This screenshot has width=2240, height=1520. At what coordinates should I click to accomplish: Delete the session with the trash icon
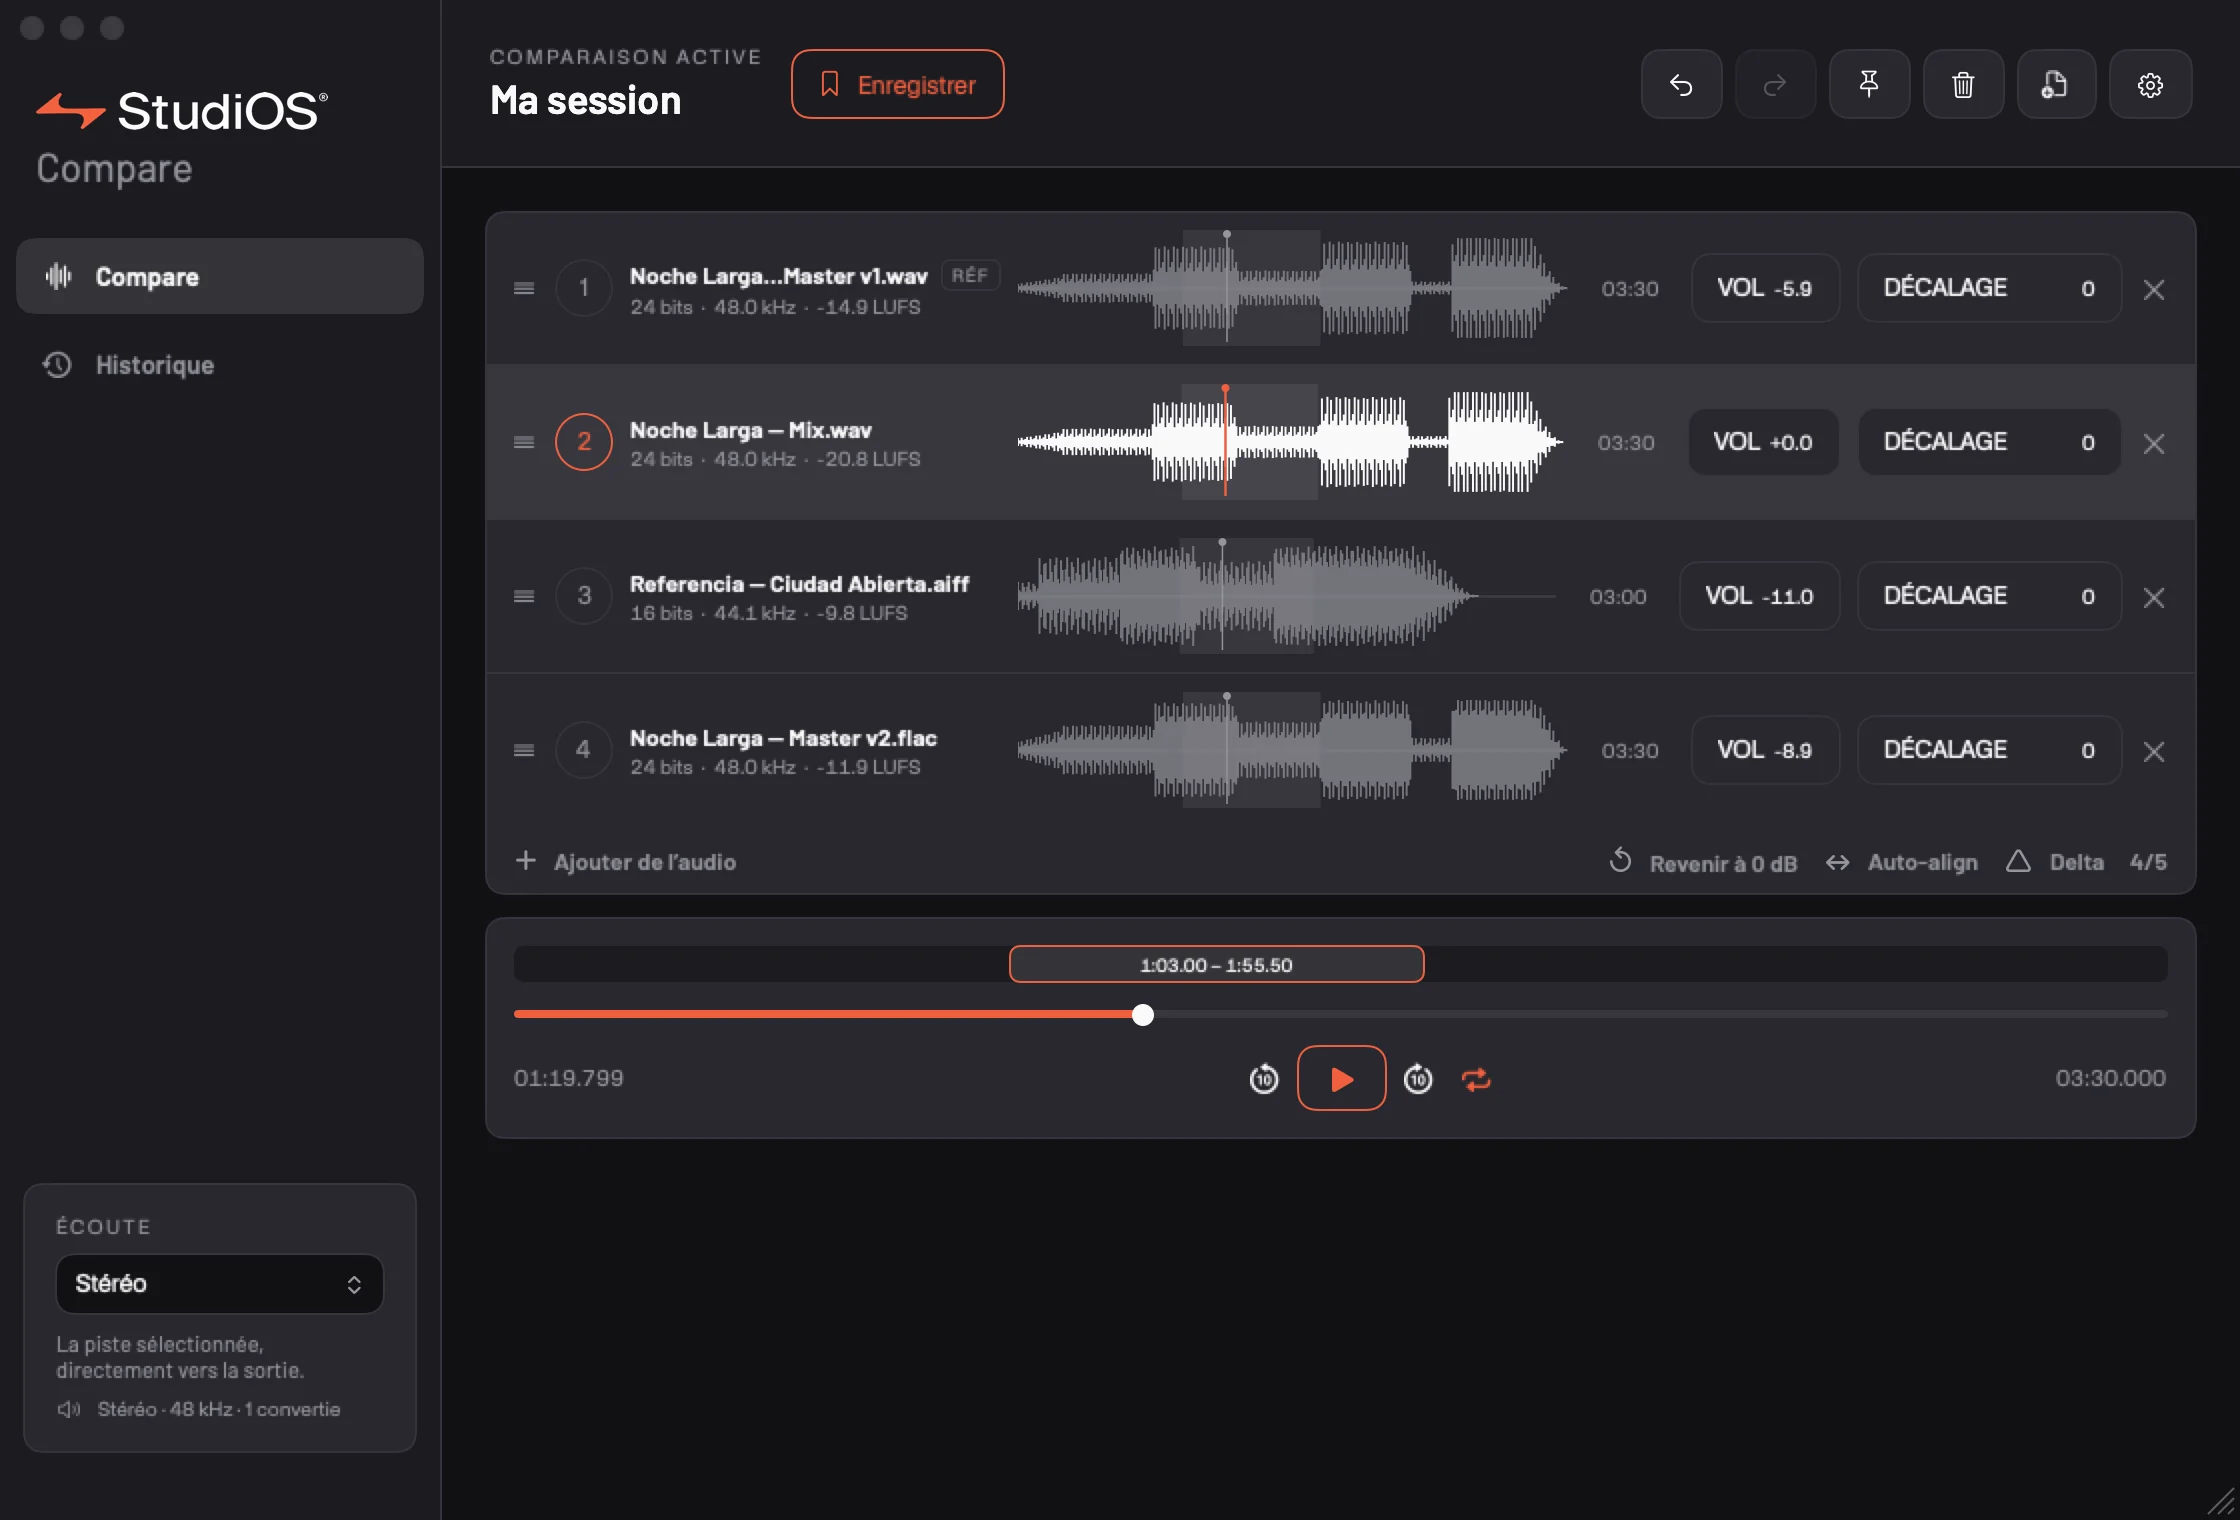point(1963,85)
